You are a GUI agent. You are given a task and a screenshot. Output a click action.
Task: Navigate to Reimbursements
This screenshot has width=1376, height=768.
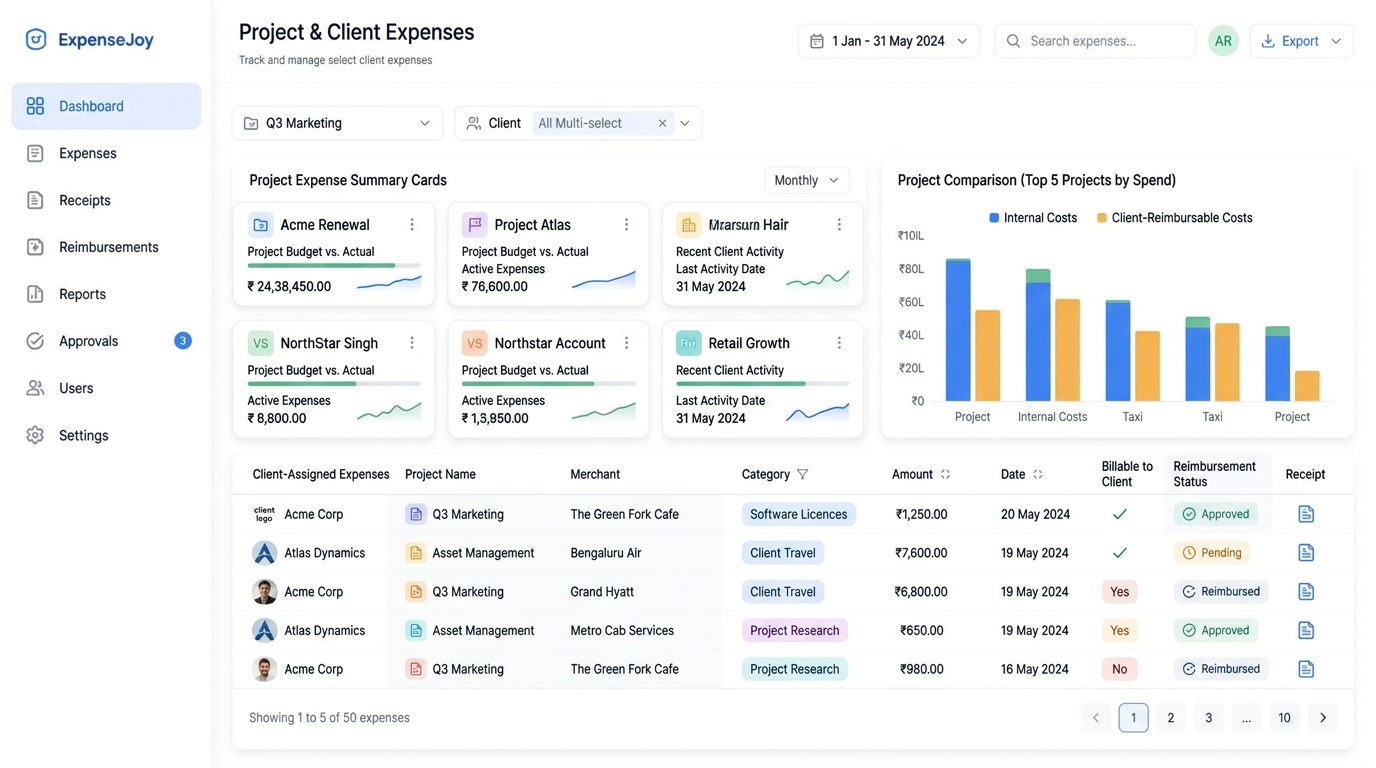[106, 247]
